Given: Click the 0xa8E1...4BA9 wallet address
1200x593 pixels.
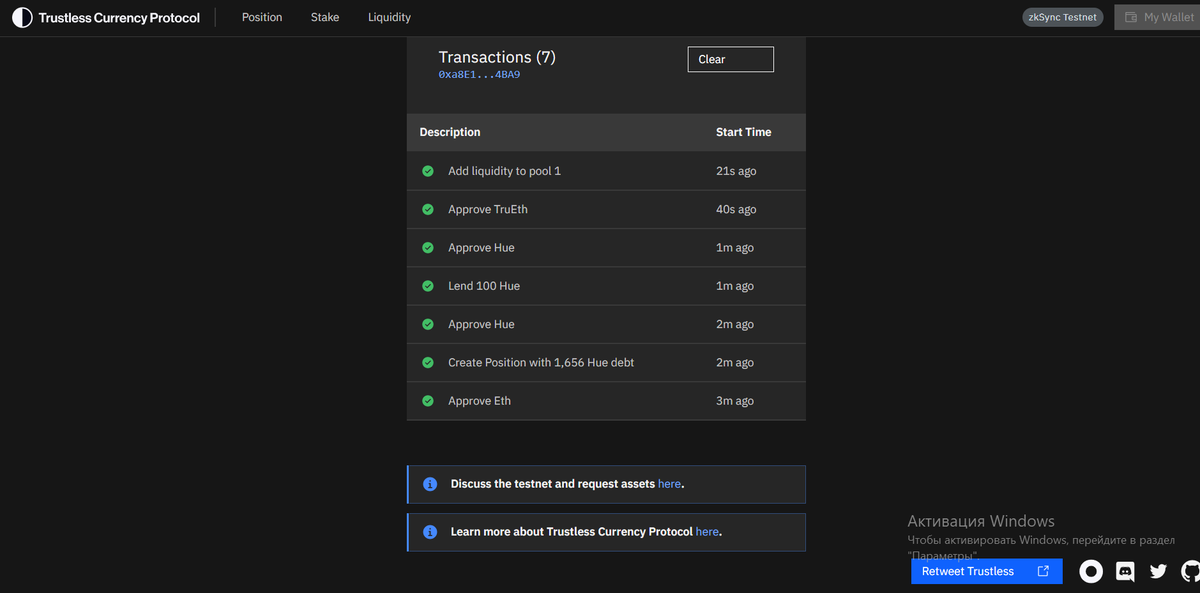Looking at the screenshot, I should (477, 73).
